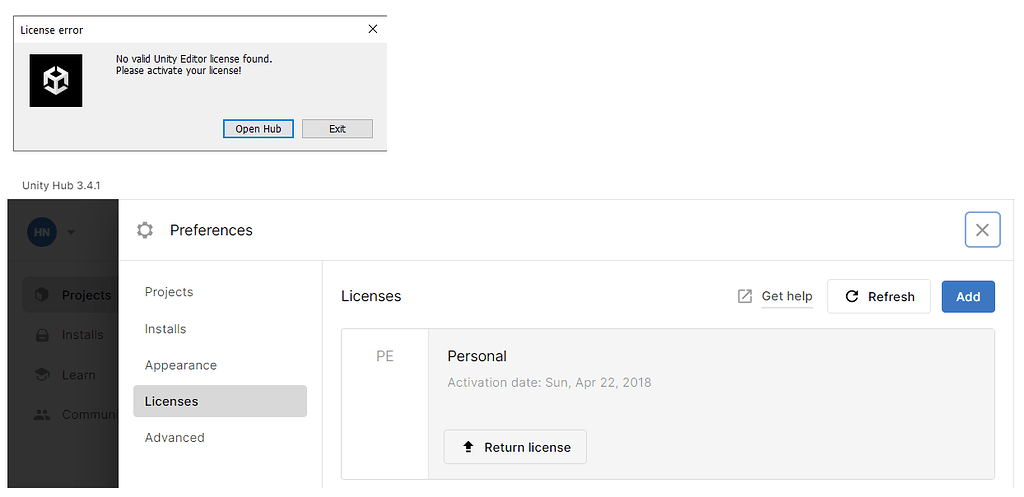Viewport: 1024px width, 497px height.
Task: Click the Learn graduation cap icon
Action: 41,375
